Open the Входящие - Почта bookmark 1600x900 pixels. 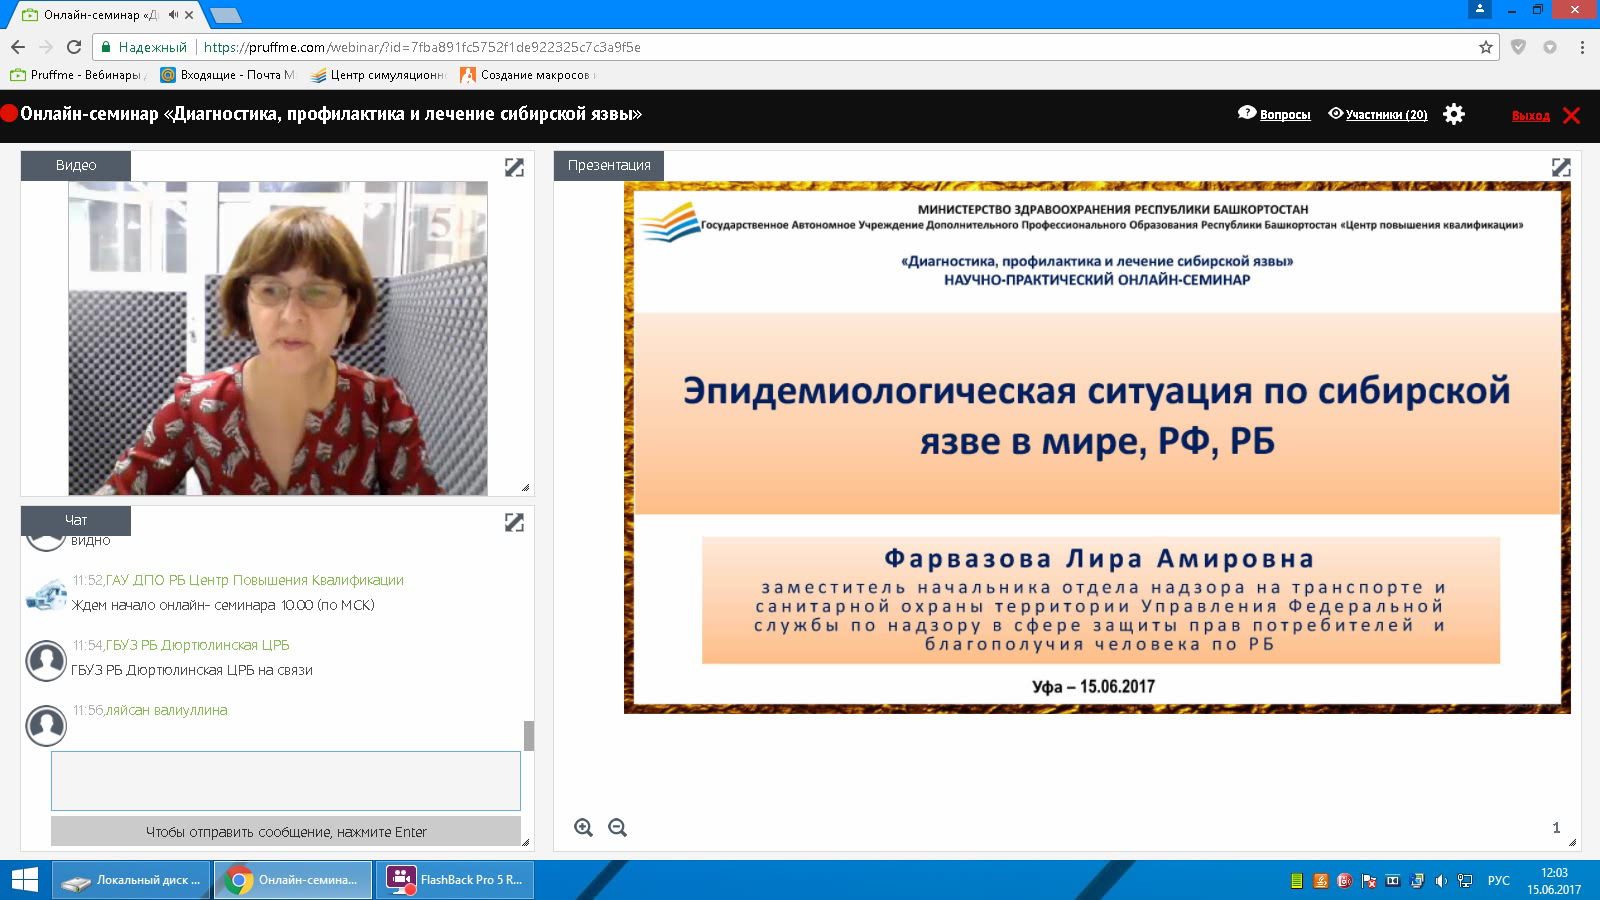[x=228, y=75]
